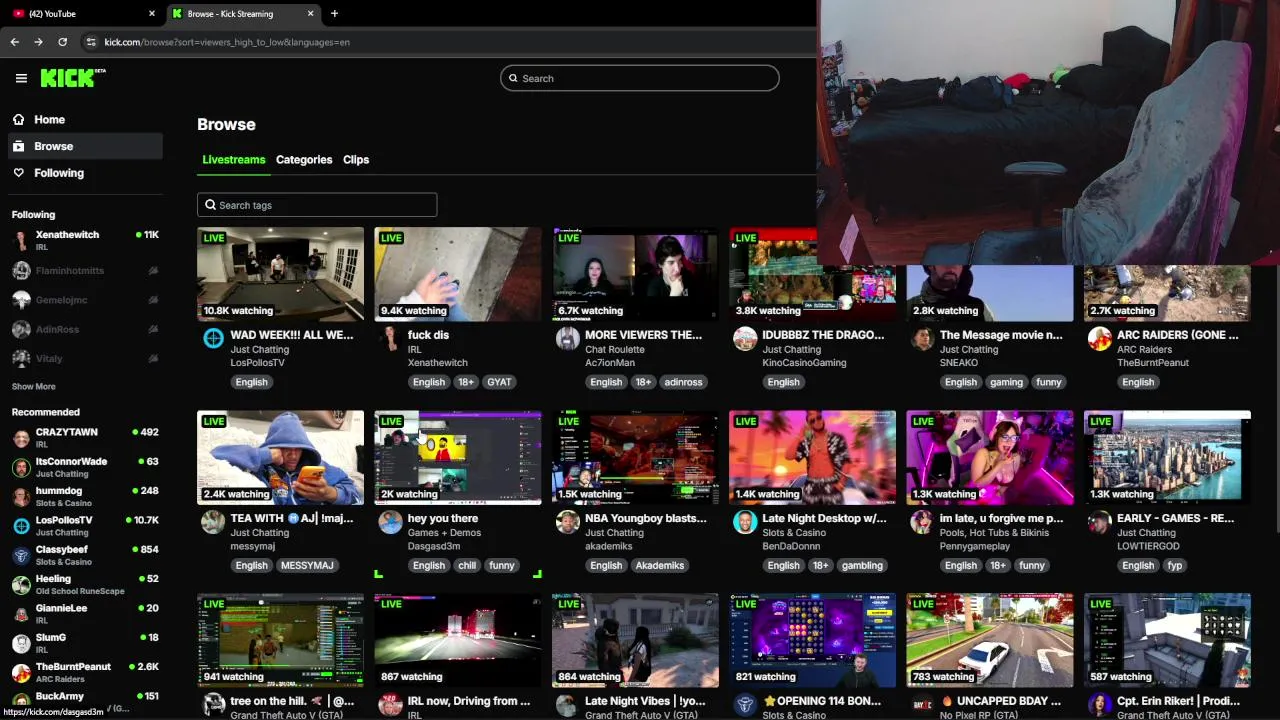Viewport: 1280px width, 720px height.
Task: Click the GYAT tag
Action: 499,382
